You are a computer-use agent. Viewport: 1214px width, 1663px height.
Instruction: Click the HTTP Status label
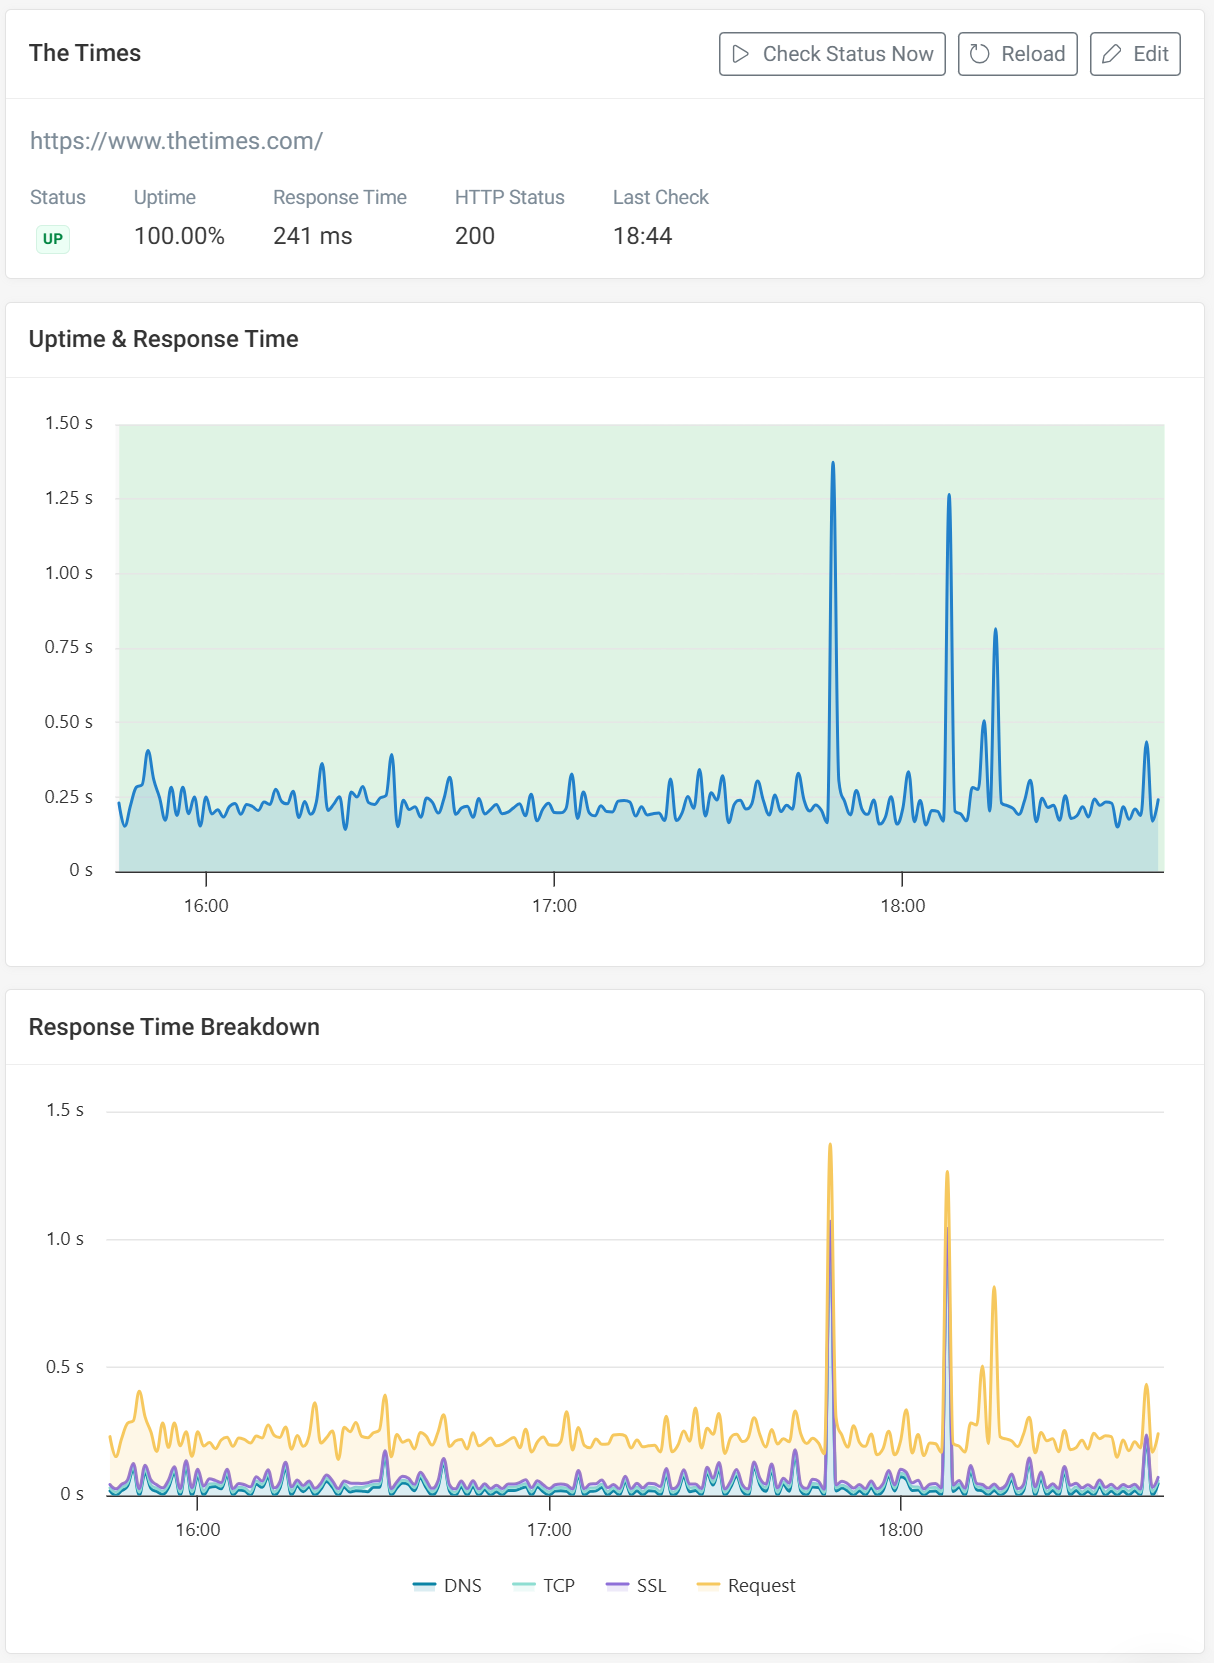pyautogui.click(x=510, y=197)
